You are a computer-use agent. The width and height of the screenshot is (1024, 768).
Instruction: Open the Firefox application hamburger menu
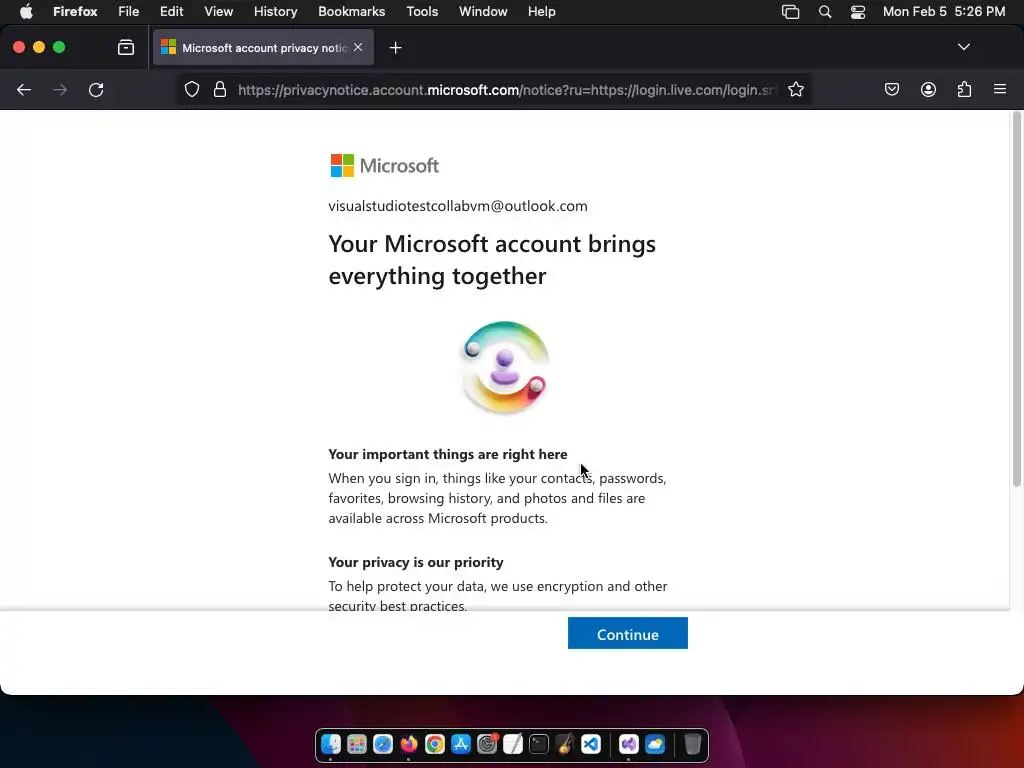[1000, 89]
